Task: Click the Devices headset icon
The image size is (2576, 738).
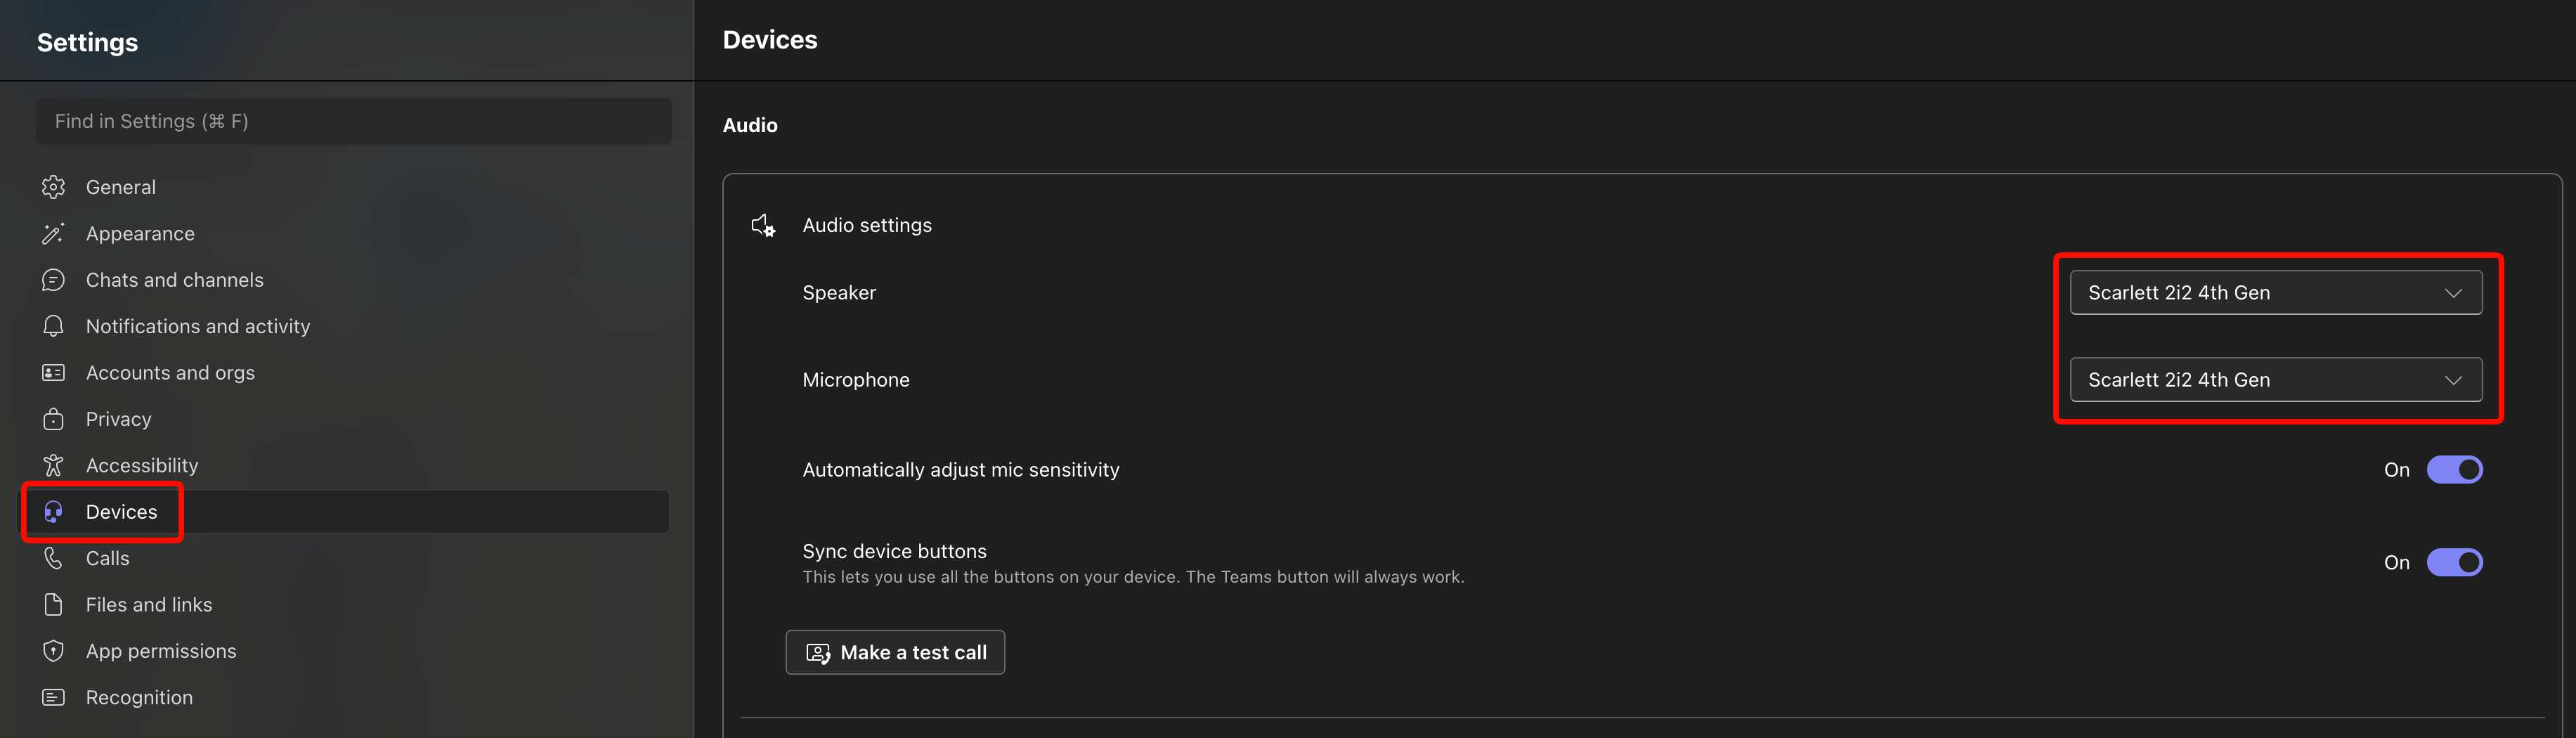Action: click(x=53, y=512)
